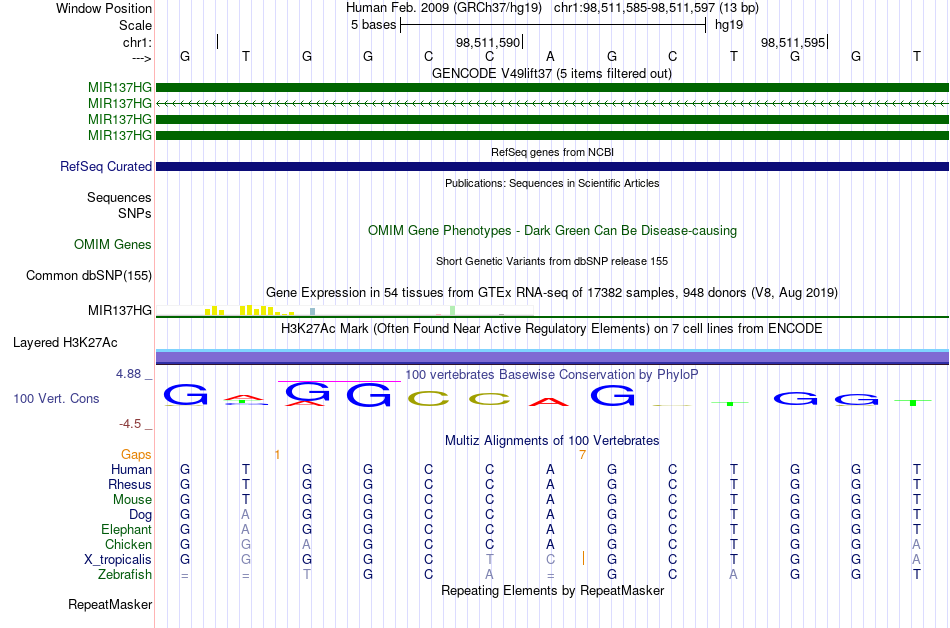This screenshot has width=950, height=628.
Task: Click the chr1: label in the base position track
Action: point(137,42)
